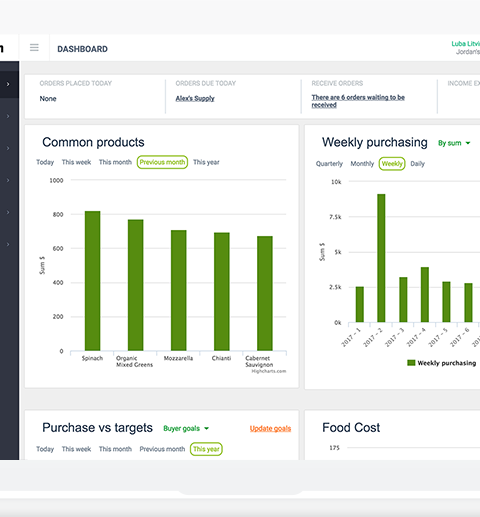Select the Weekly period filter
Viewport: 480px width, 517px height.
(392, 164)
